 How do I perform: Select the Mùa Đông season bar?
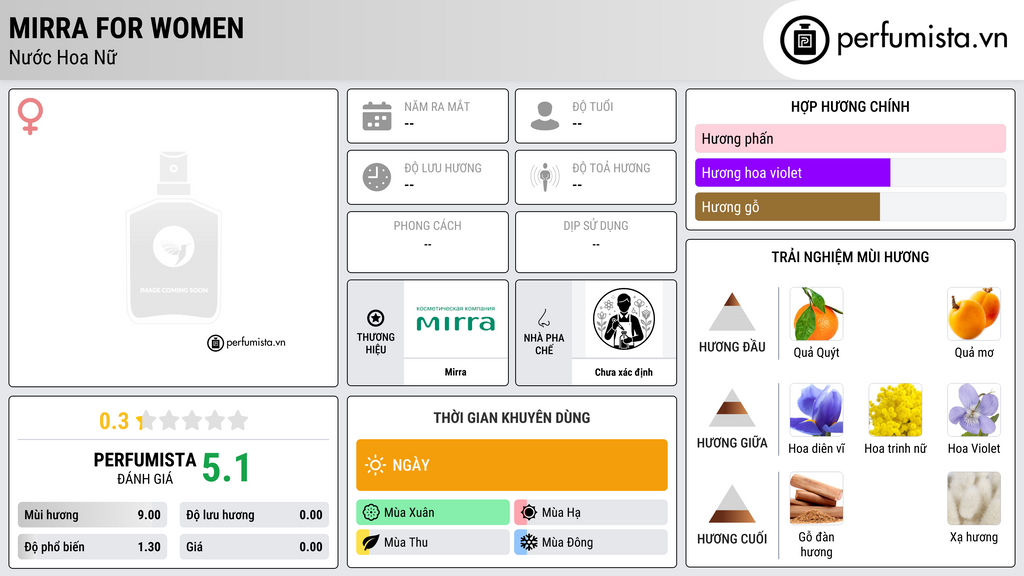pos(591,542)
